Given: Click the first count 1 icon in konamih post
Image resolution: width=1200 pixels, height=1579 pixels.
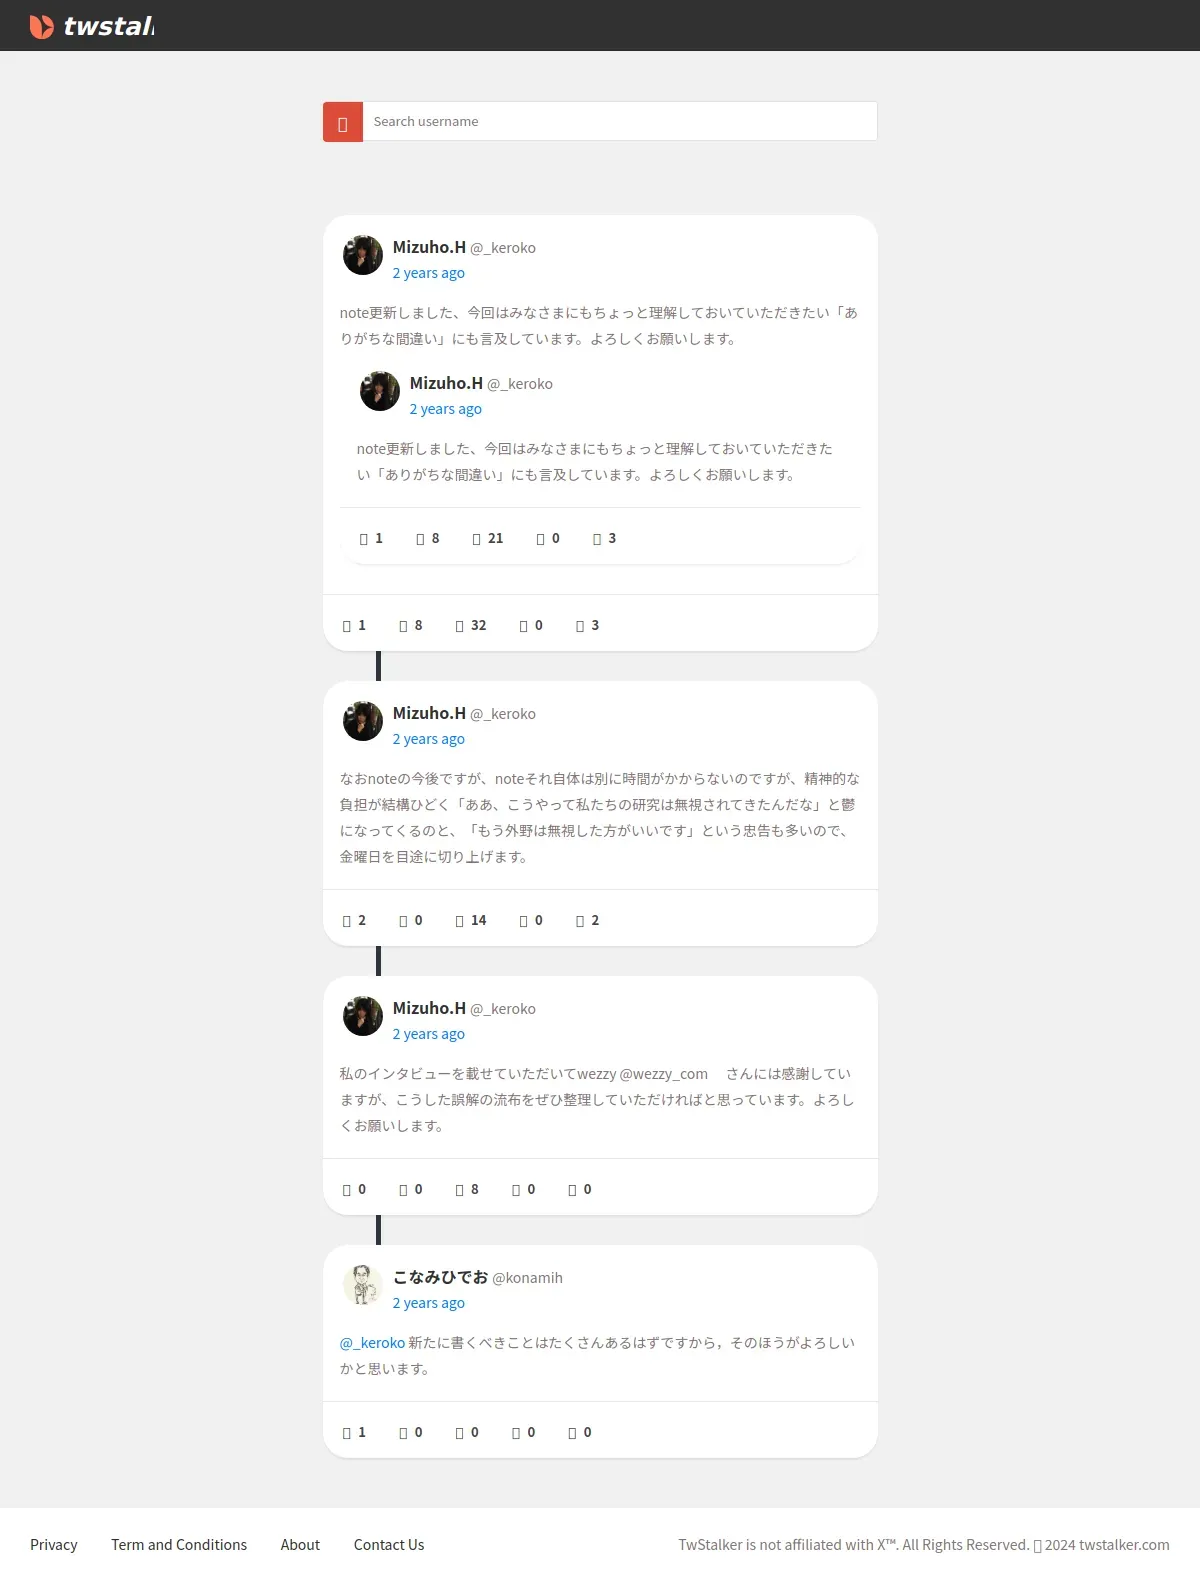Looking at the screenshot, I should 347,1433.
